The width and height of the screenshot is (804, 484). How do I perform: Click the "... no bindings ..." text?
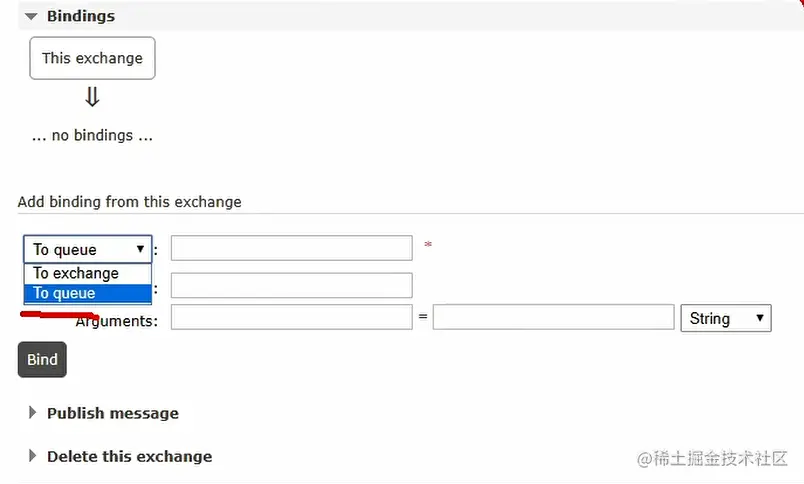click(x=92, y=135)
